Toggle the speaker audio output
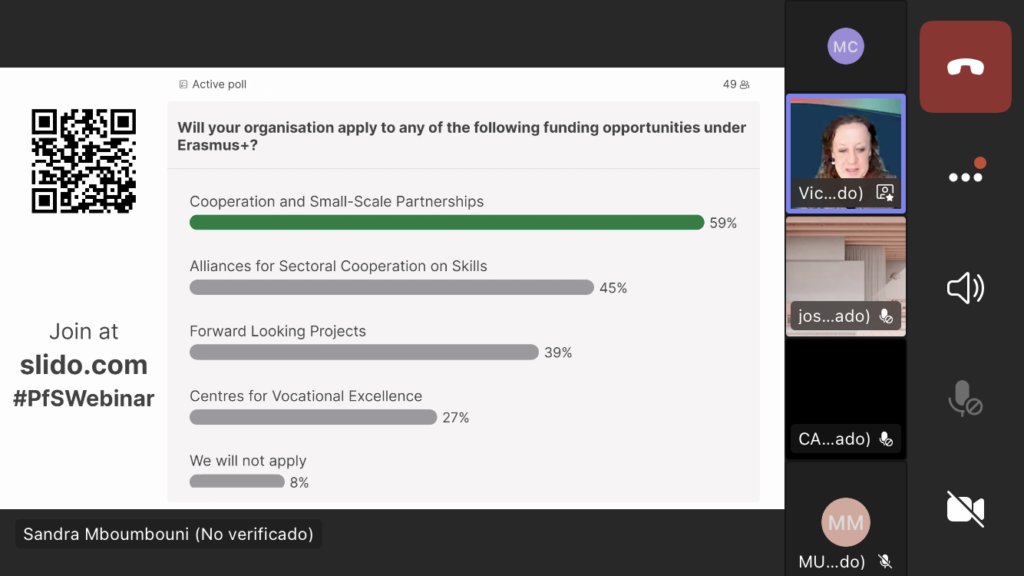Viewport: 1024px width, 576px height. click(965, 289)
